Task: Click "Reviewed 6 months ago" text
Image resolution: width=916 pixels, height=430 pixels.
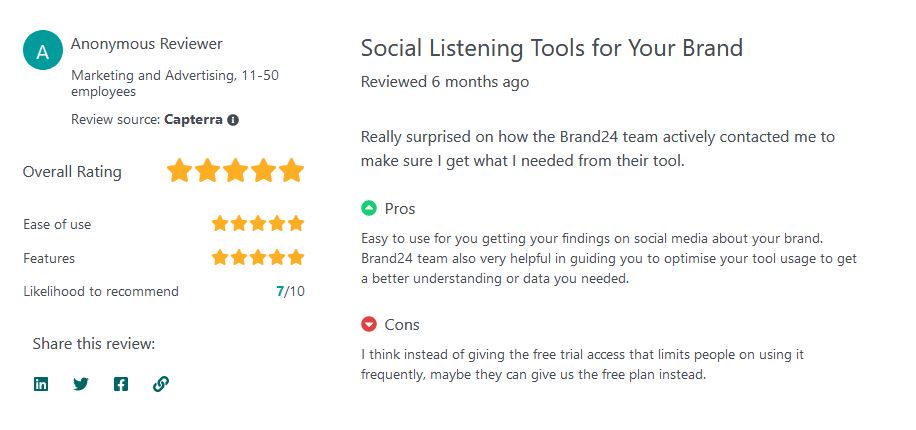Action: (445, 82)
